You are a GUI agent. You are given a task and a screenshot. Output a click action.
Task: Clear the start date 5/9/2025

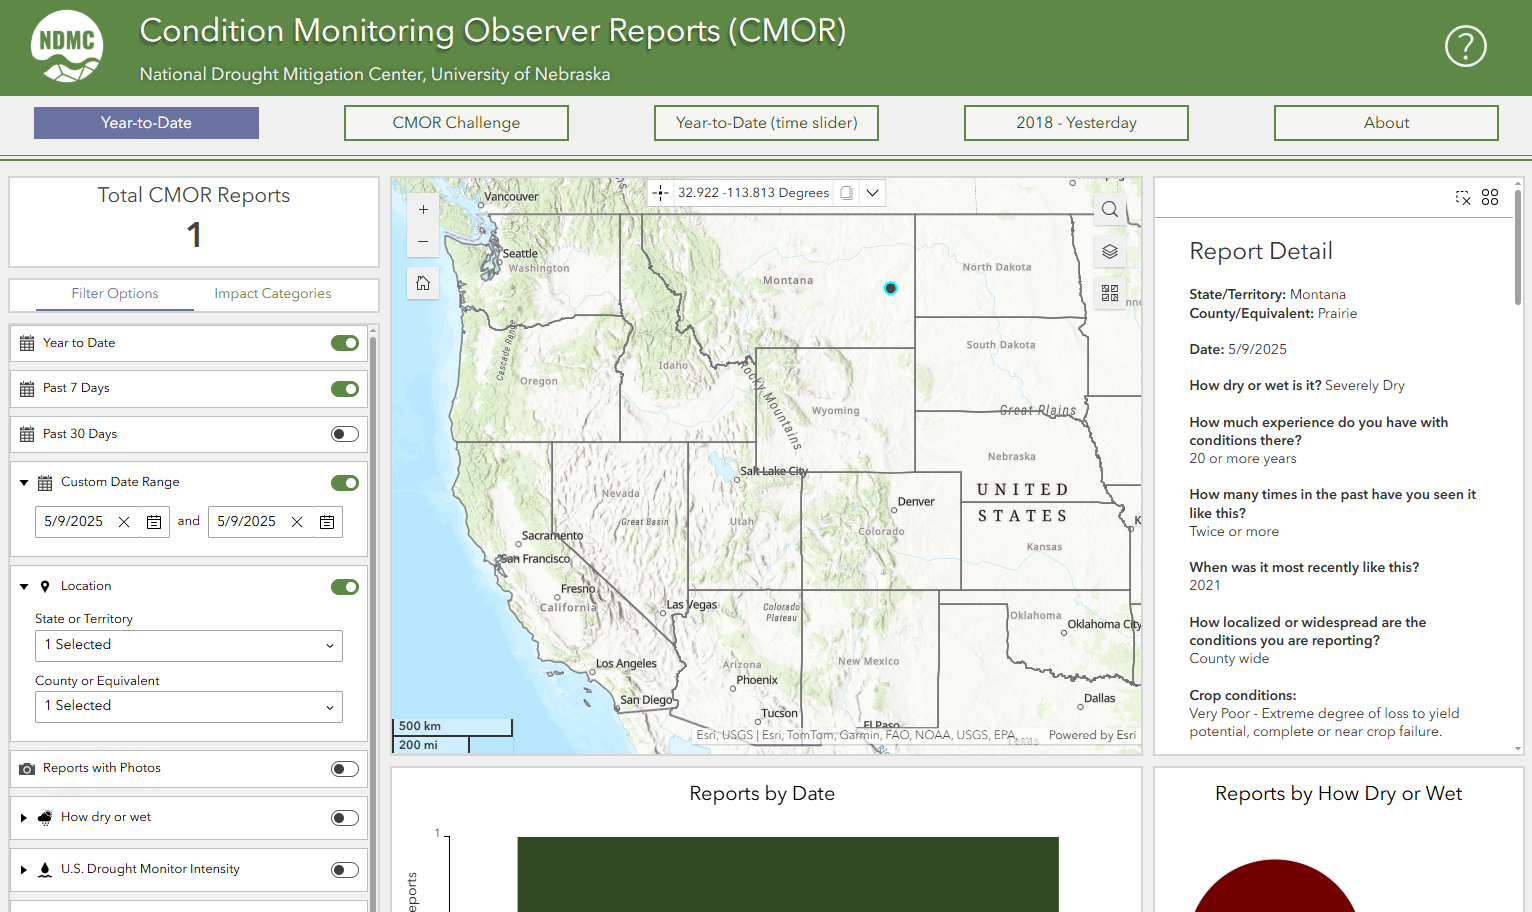(124, 522)
